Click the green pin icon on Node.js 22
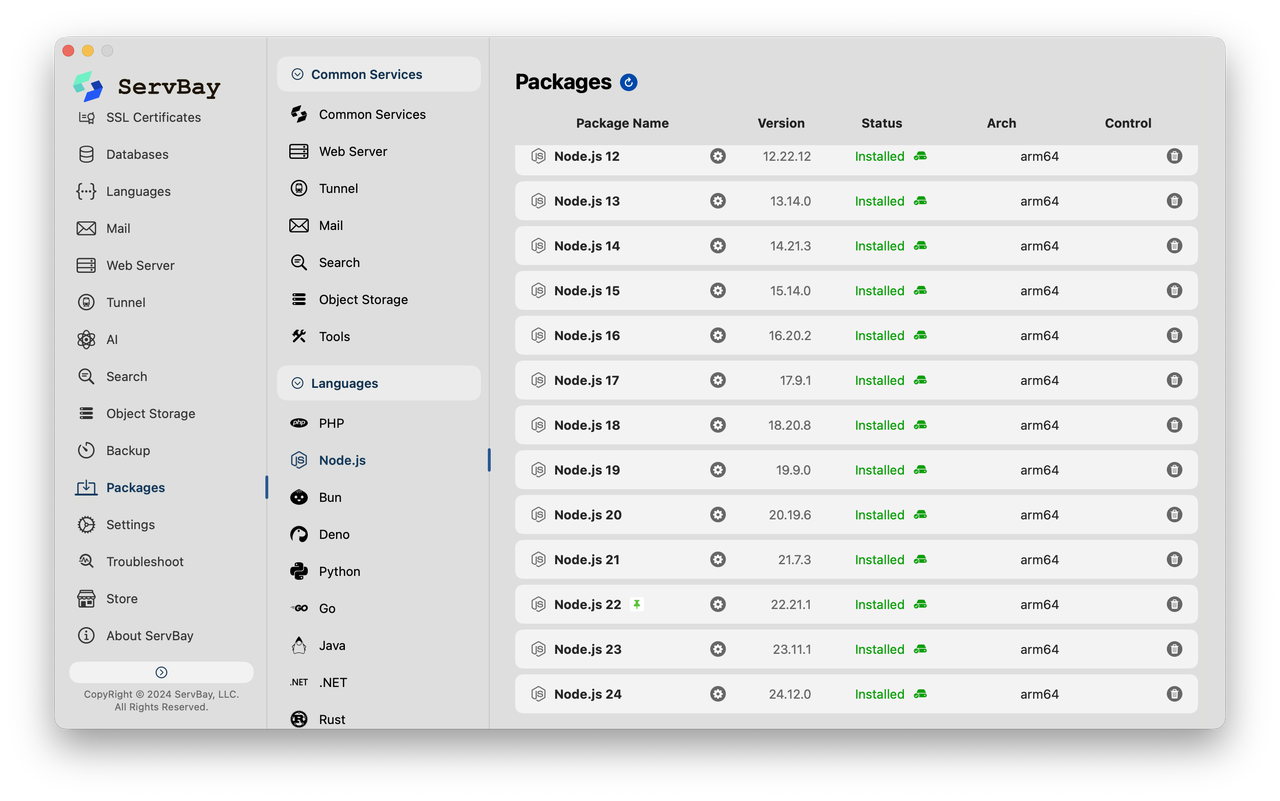 [x=637, y=604]
